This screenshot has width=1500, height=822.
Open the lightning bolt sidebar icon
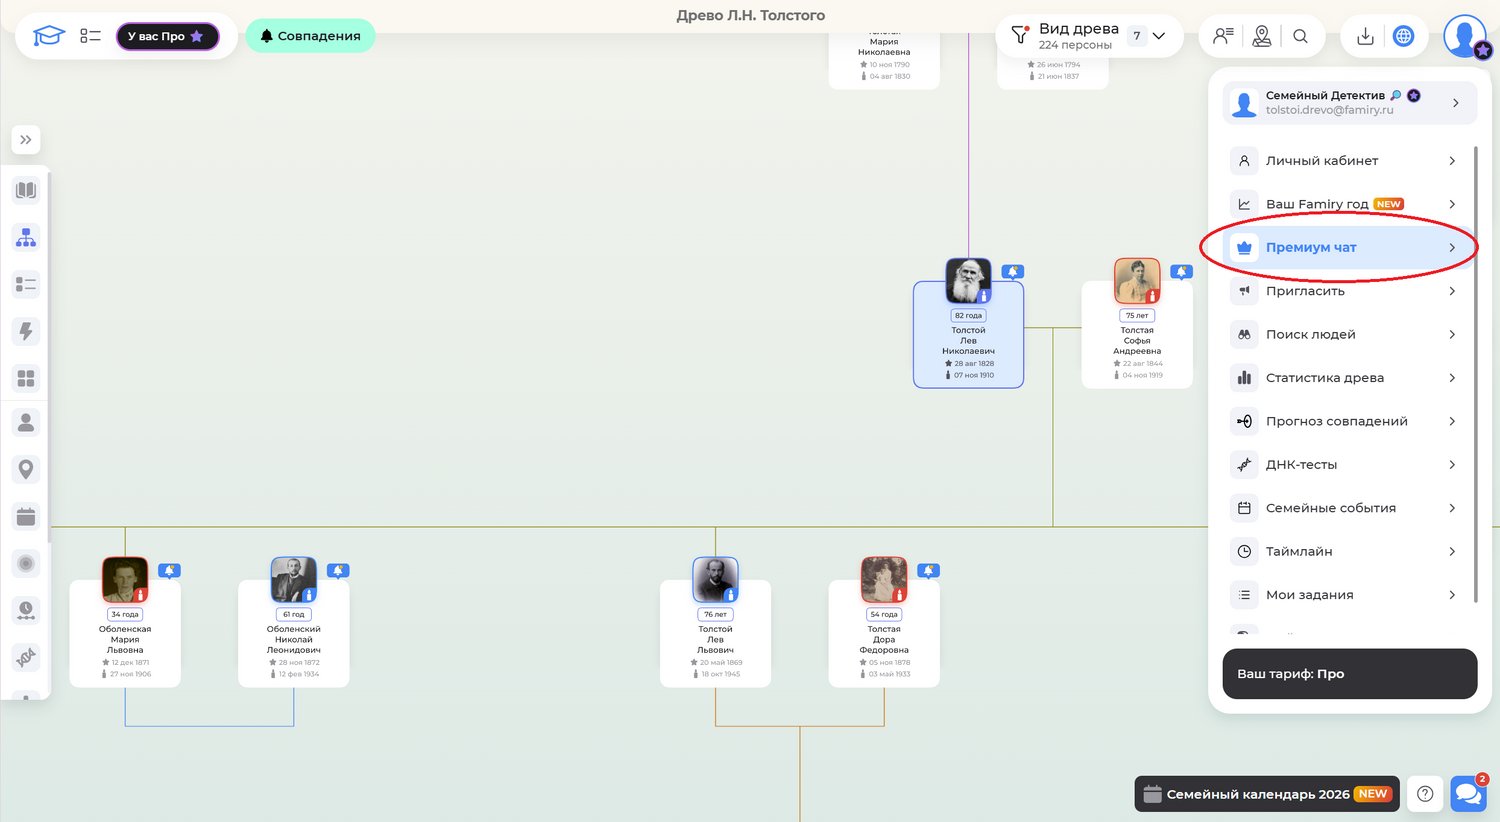point(26,331)
